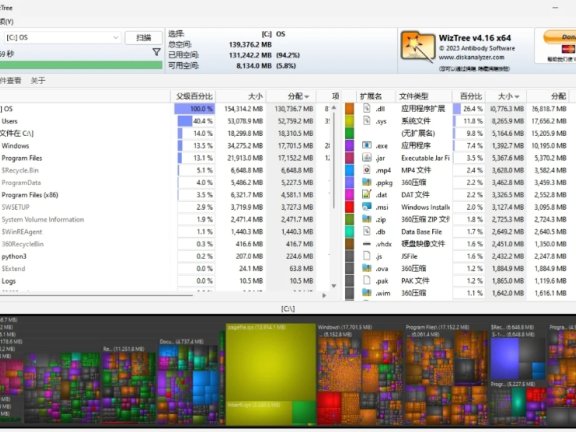The height and width of the screenshot is (432, 576).
Task: Click the large blue block in $Recycle treemap
Action: pos(505,358)
